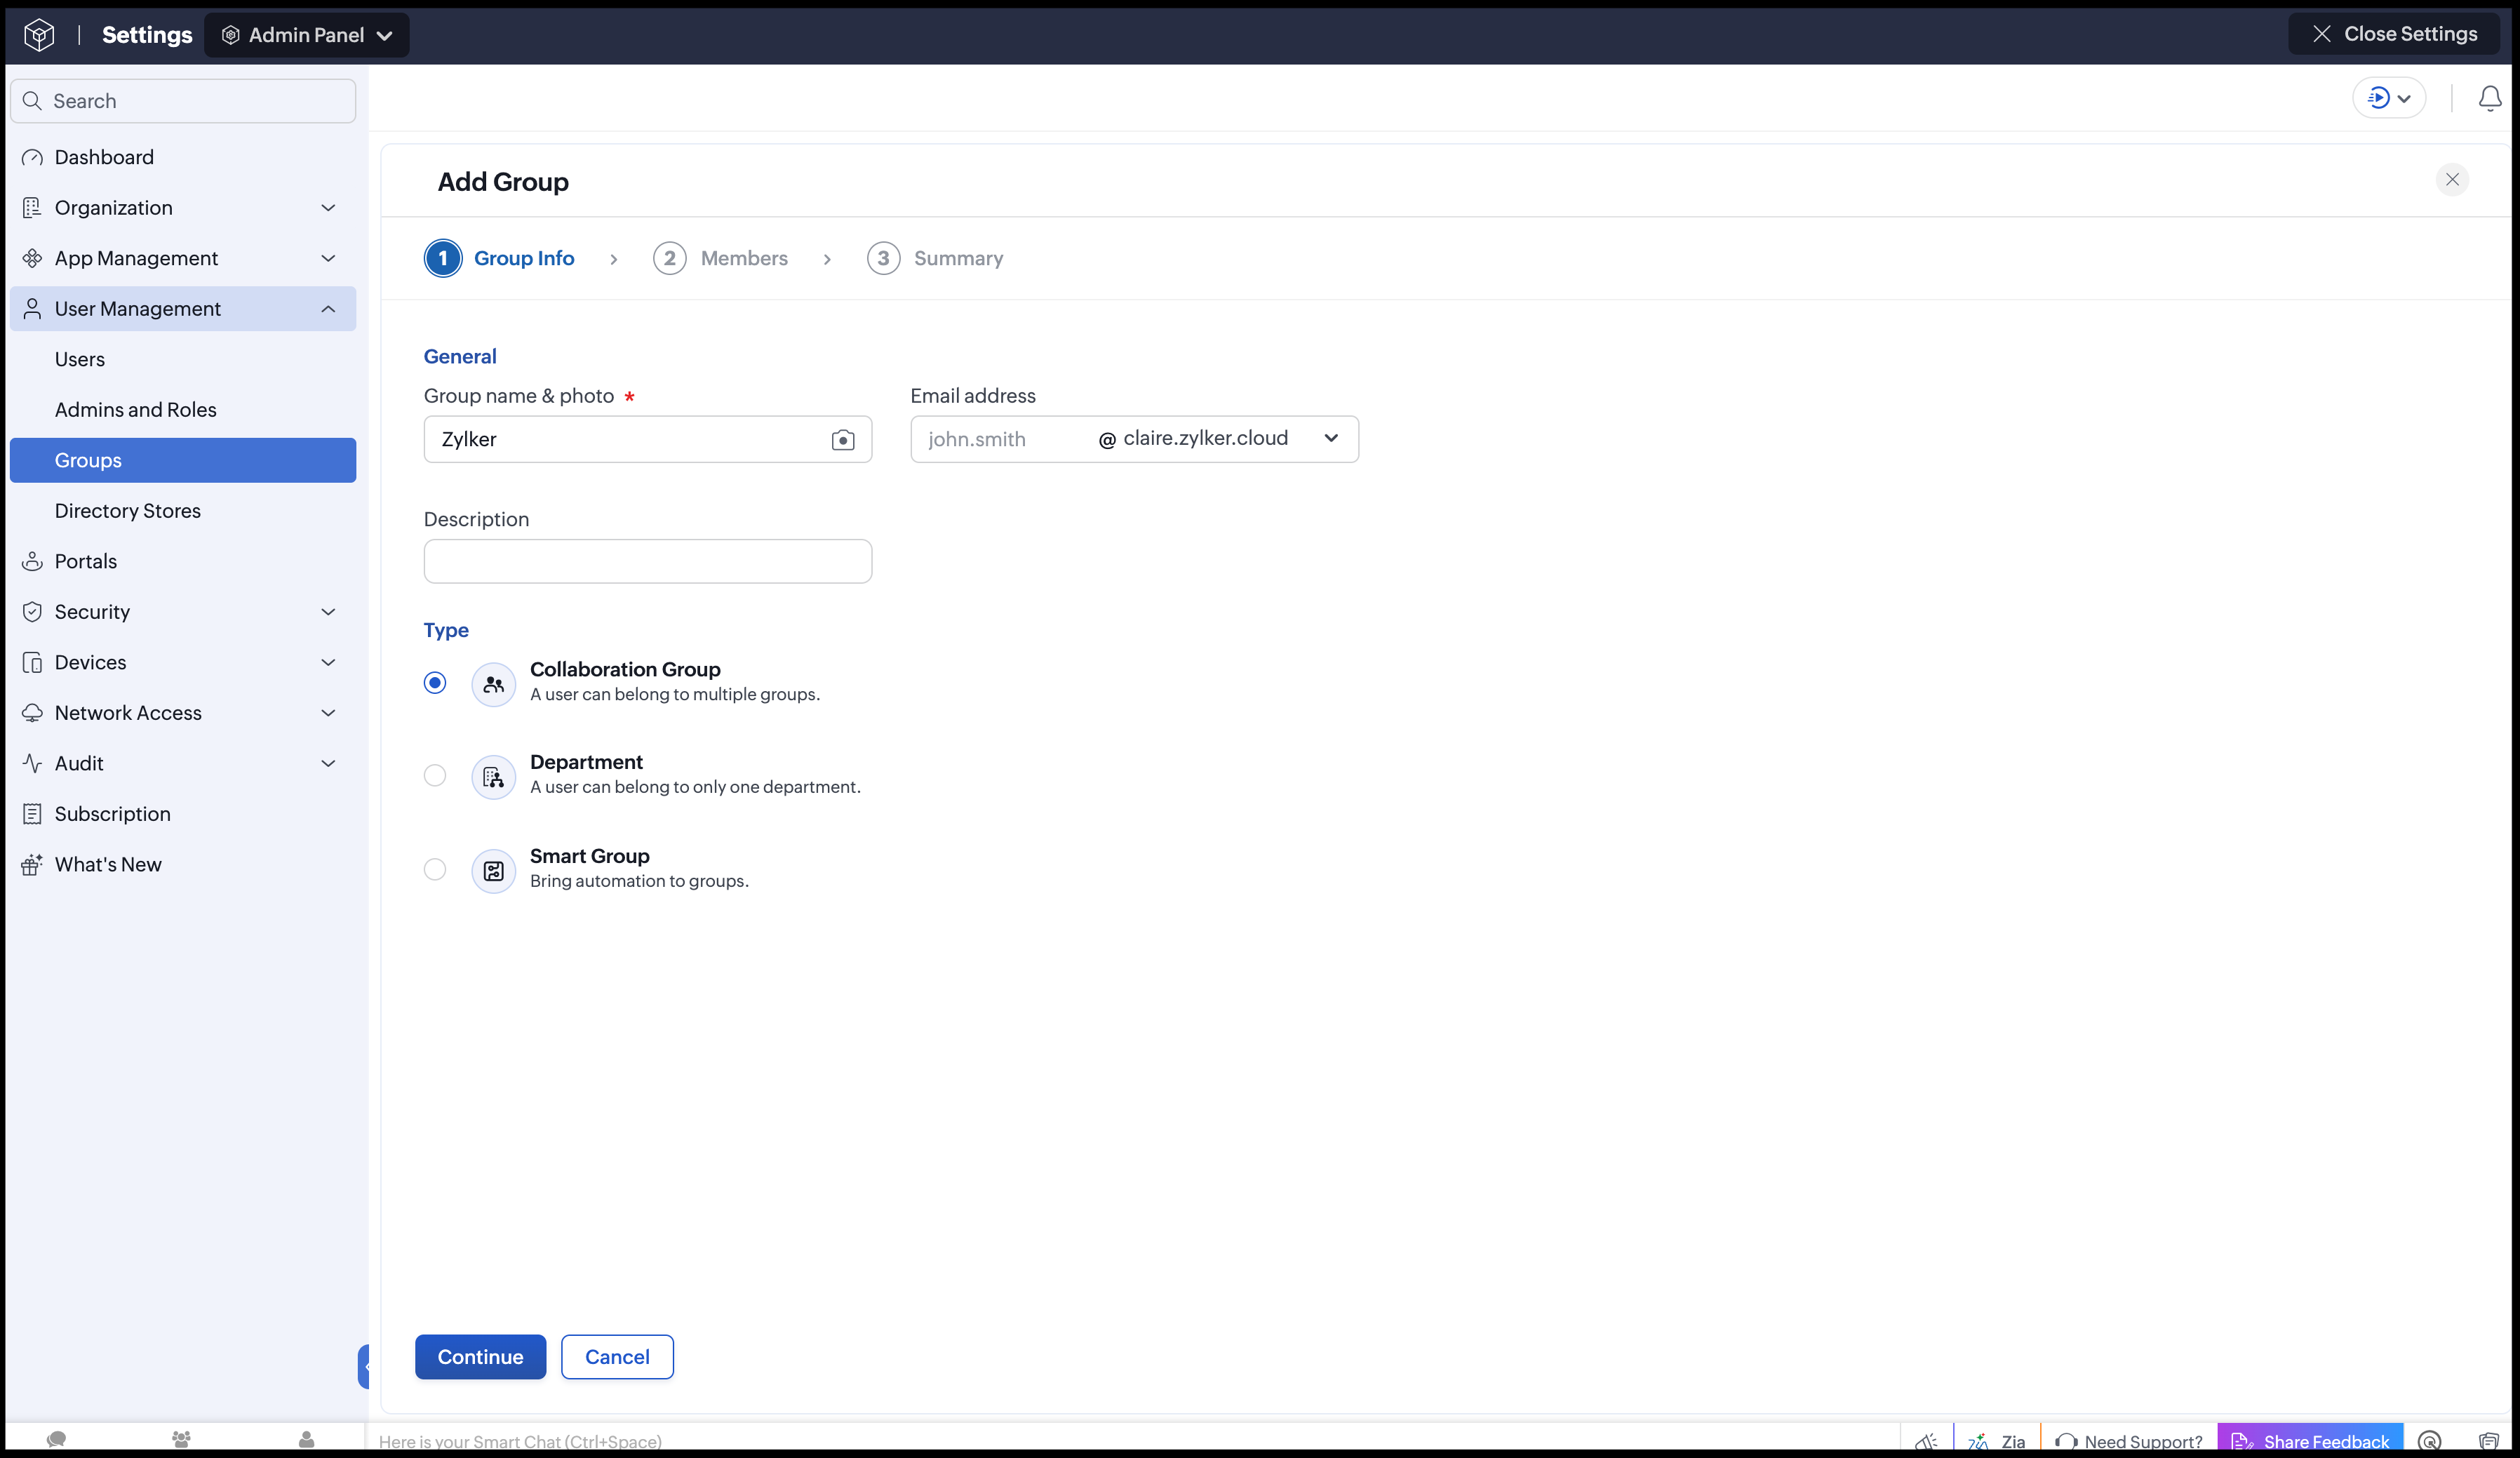The image size is (2520, 1458).
Task: Click the Smart Group type icon
Action: (494, 871)
